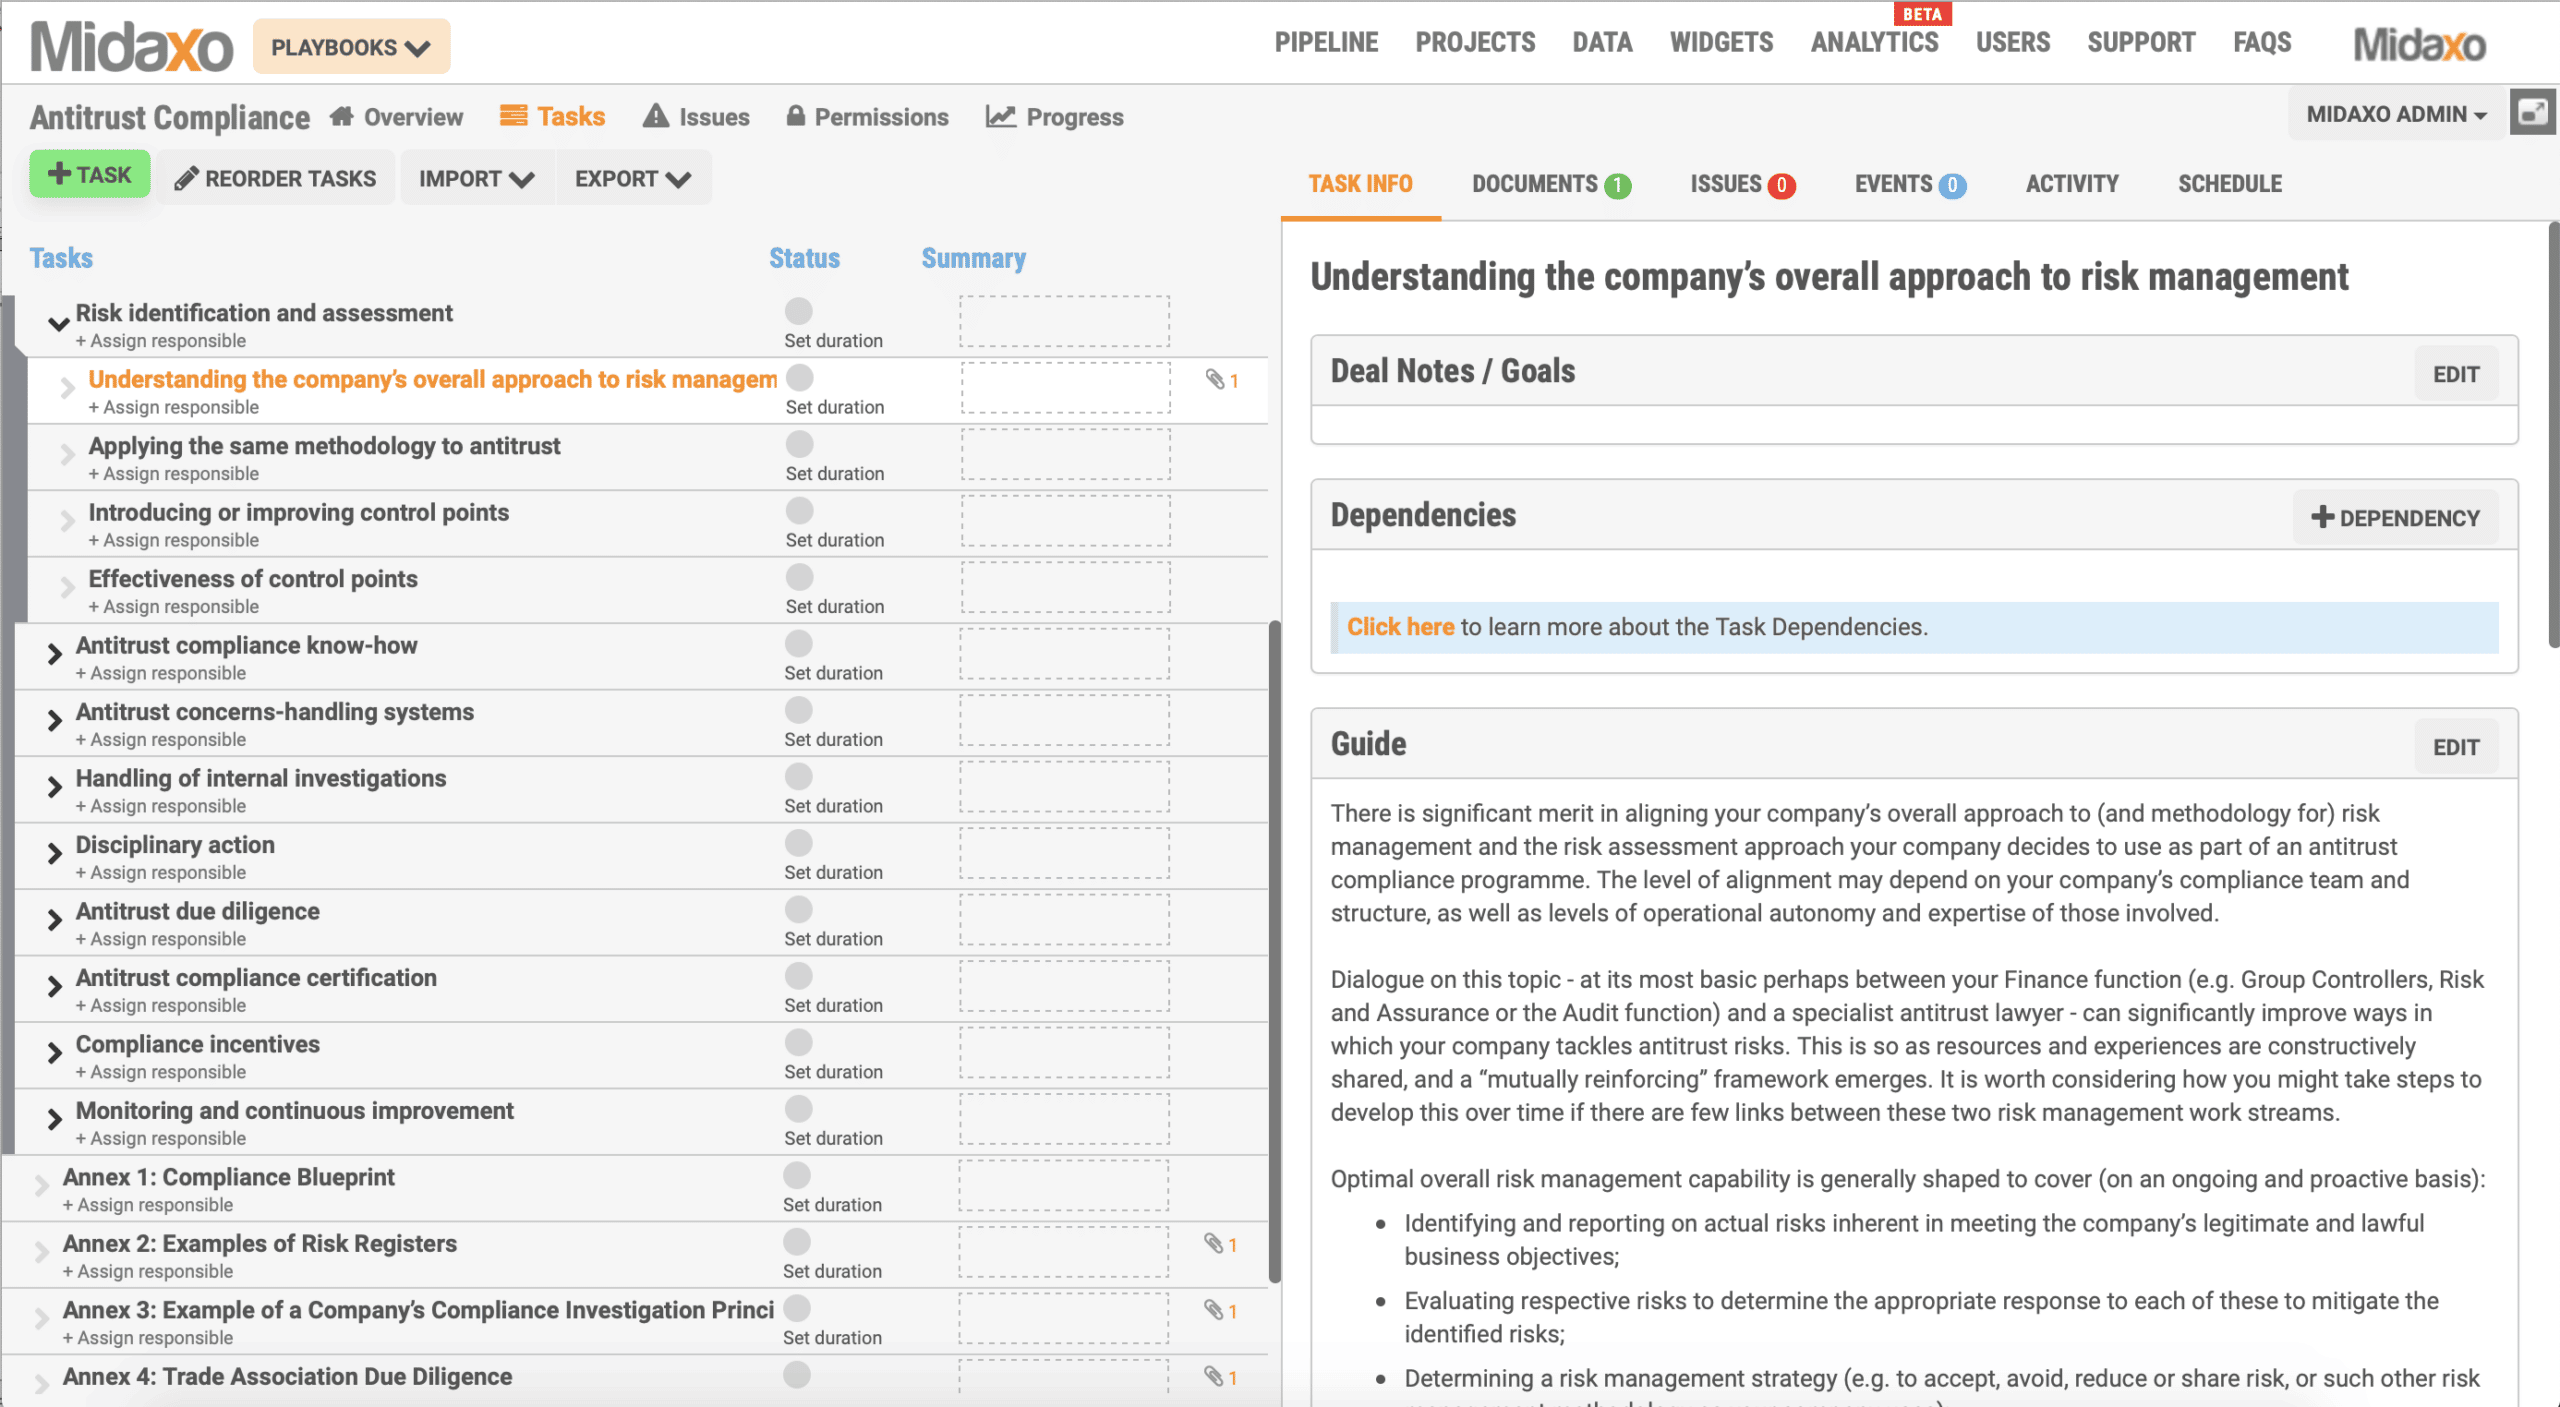The width and height of the screenshot is (2560, 1407).
Task: Set duration for Antitrust due diligence
Action: [833, 939]
